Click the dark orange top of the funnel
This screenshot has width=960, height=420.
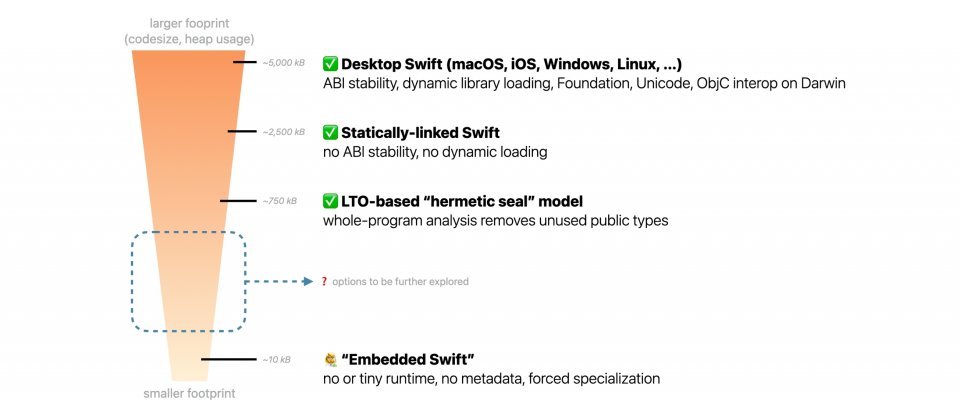pos(188,65)
